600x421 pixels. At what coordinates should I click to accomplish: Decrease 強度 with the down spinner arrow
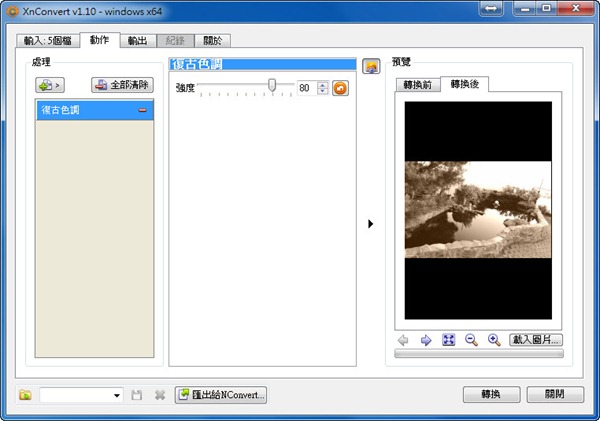[x=323, y=91]
